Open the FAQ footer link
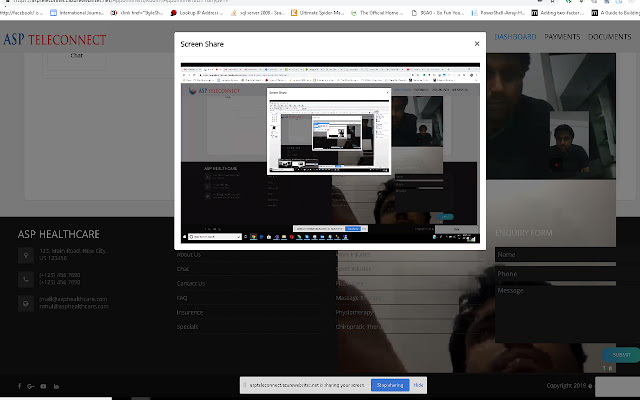Screen dimensions: 640x400 (x=182, y=298)
